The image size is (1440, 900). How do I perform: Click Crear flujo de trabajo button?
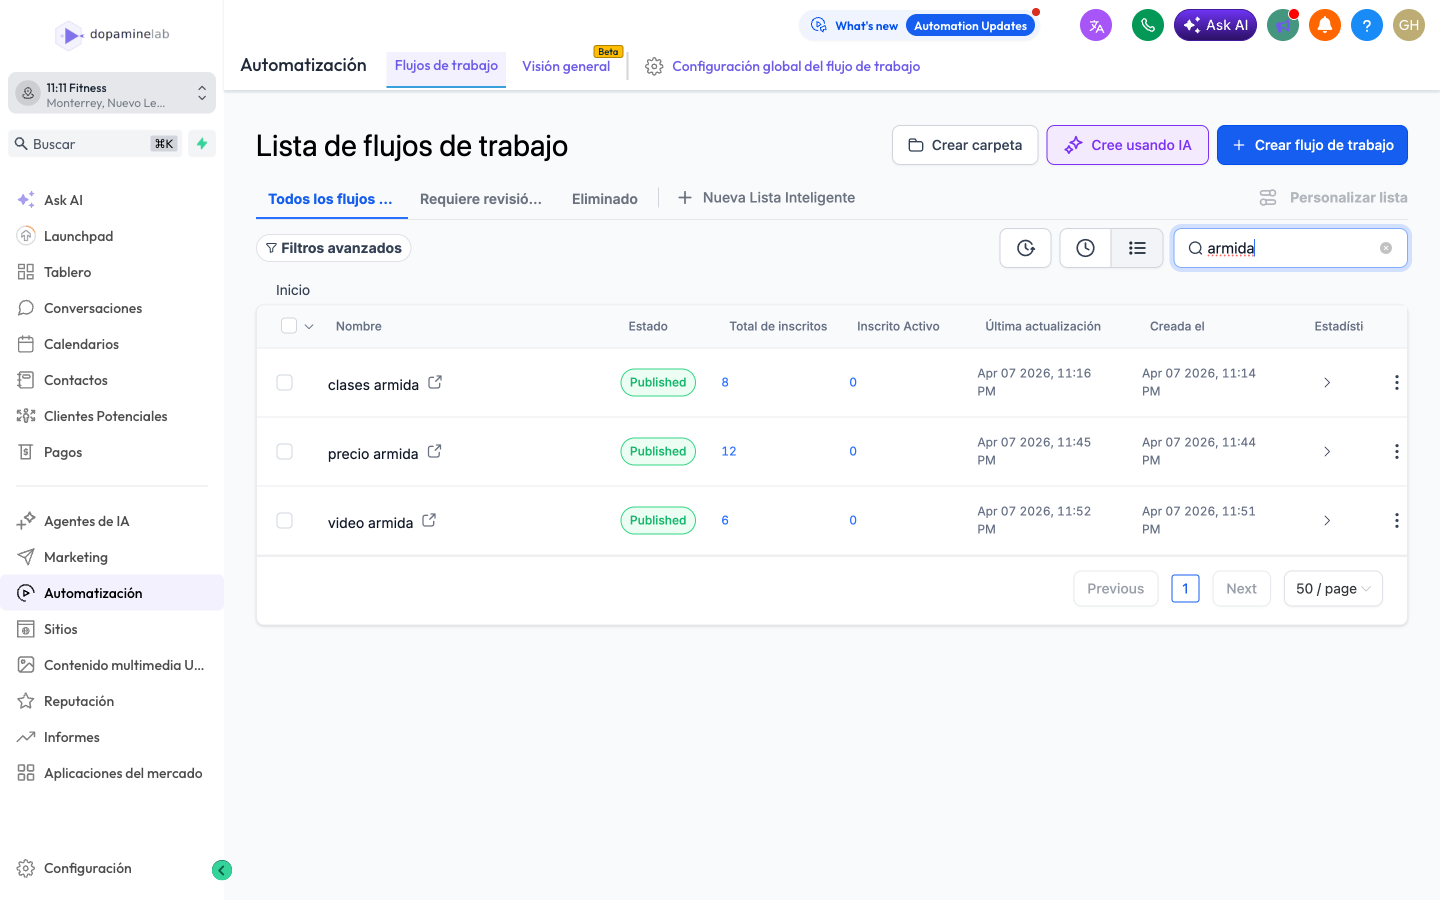pyautogui.click(x=1312, y=145)
